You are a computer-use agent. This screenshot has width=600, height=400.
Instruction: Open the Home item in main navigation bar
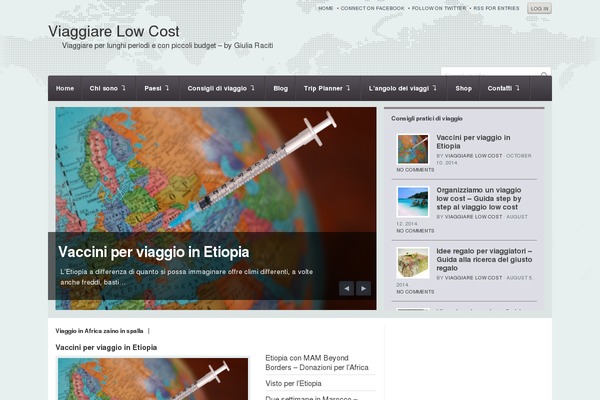coord(65,88)
